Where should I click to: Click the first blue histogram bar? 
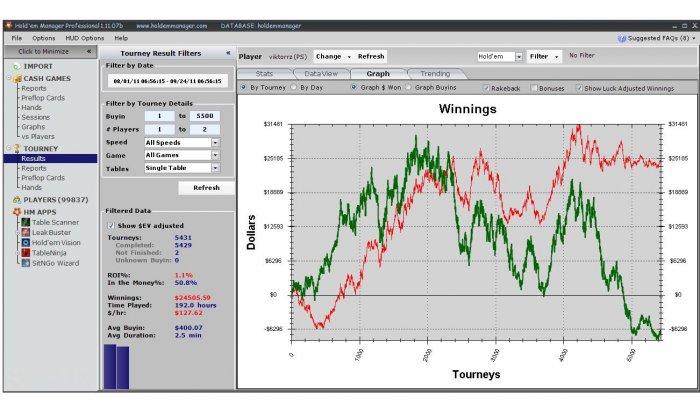[x=110, y=366]
